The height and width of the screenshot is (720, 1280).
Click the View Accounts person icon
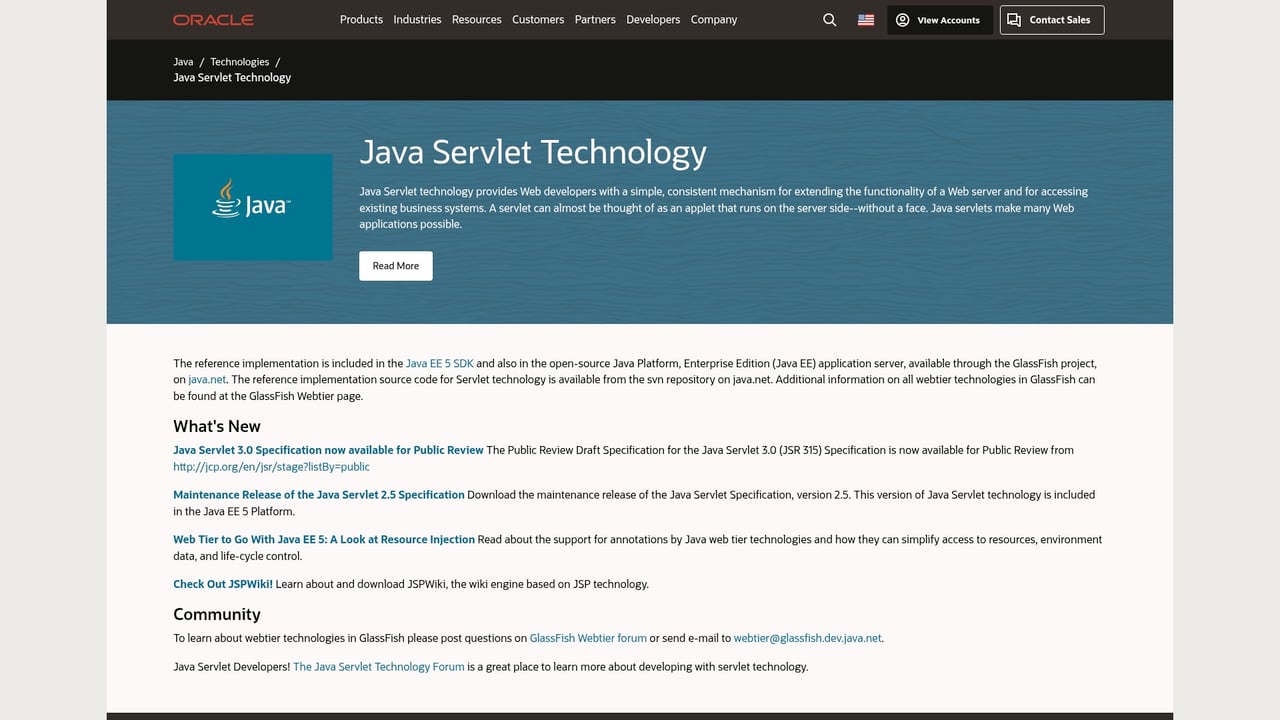point(903,19)
